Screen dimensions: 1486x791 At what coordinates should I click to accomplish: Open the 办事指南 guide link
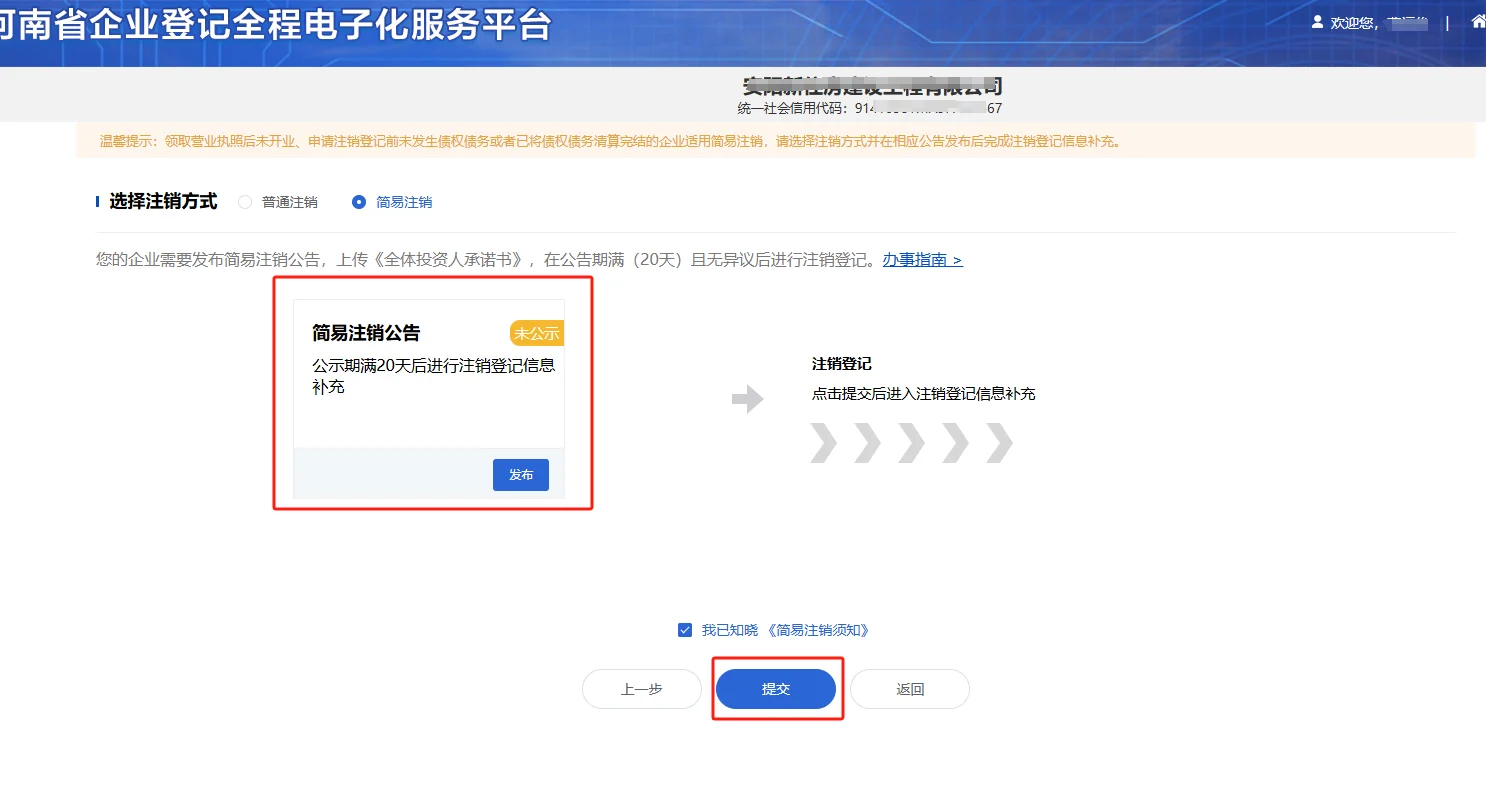(917, 259)
